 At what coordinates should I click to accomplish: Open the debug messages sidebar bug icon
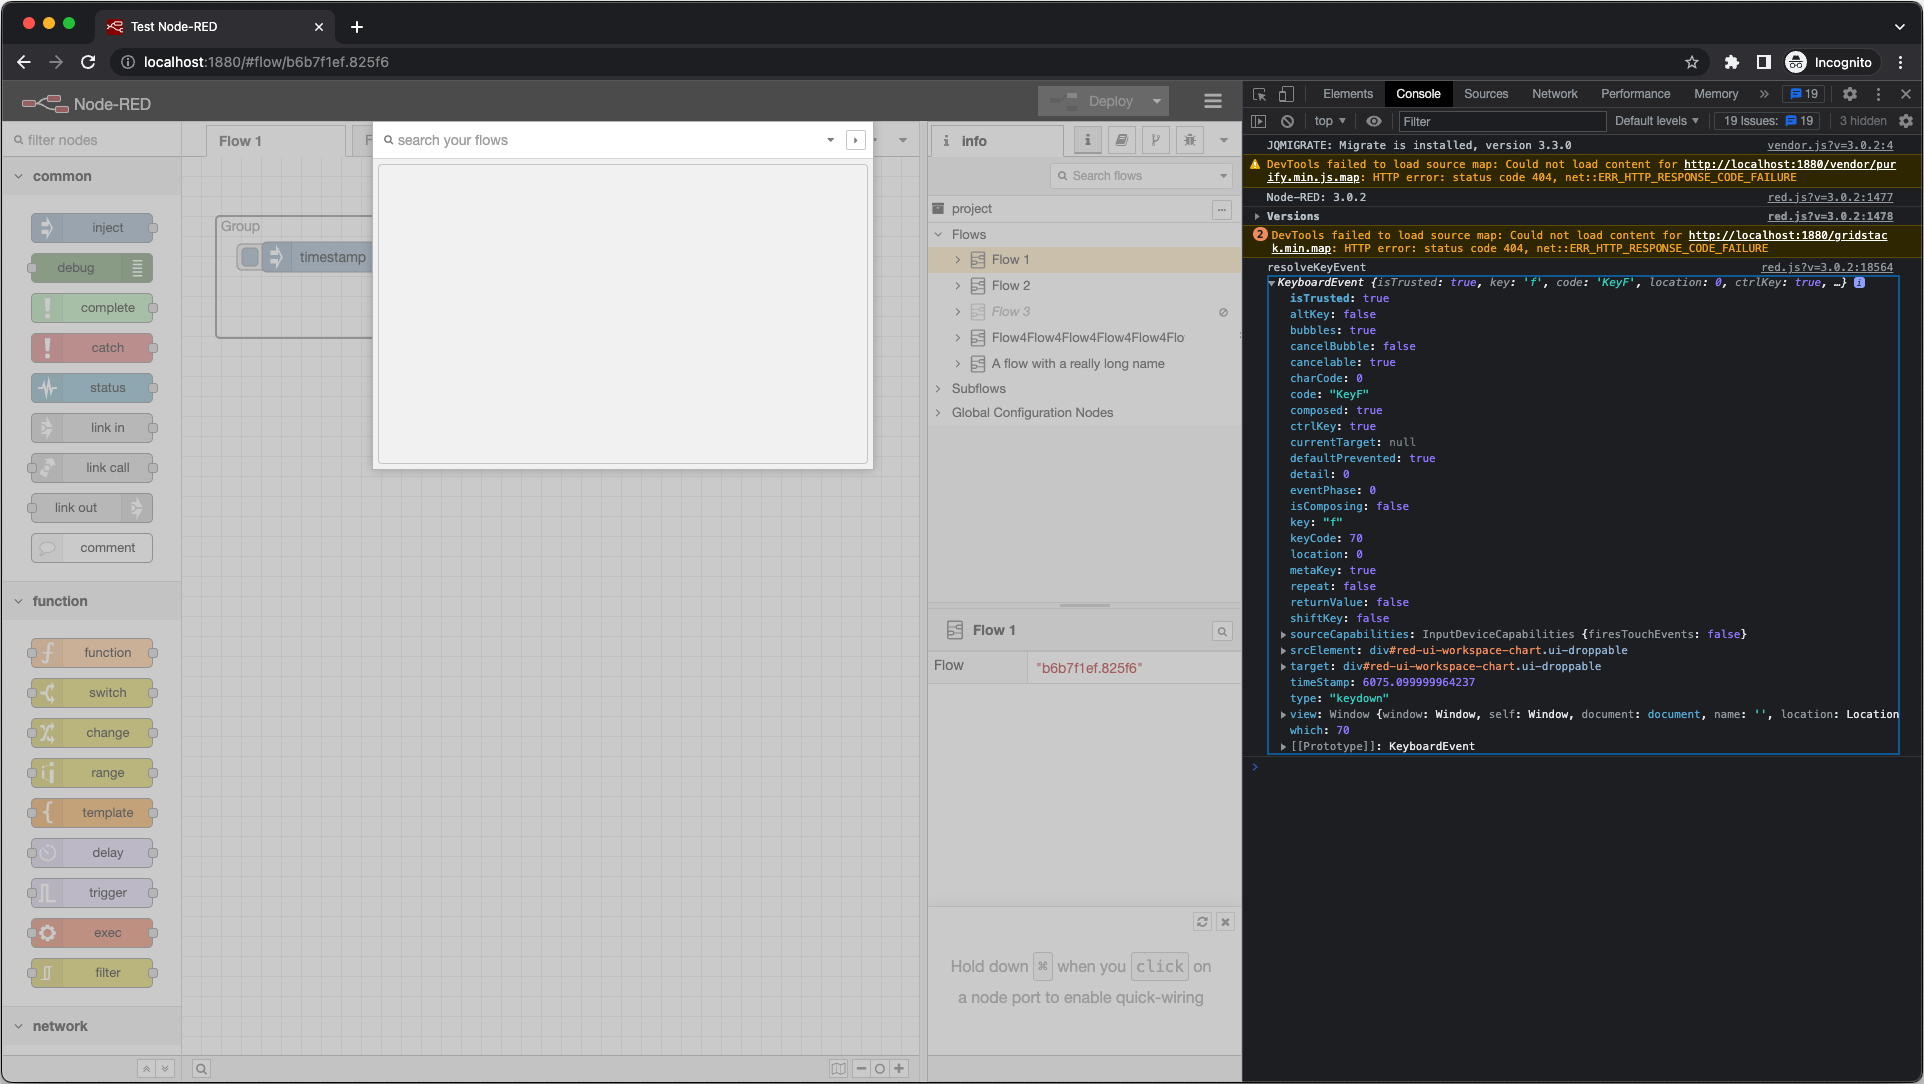pyautogui.click(x=1189, y=140)
